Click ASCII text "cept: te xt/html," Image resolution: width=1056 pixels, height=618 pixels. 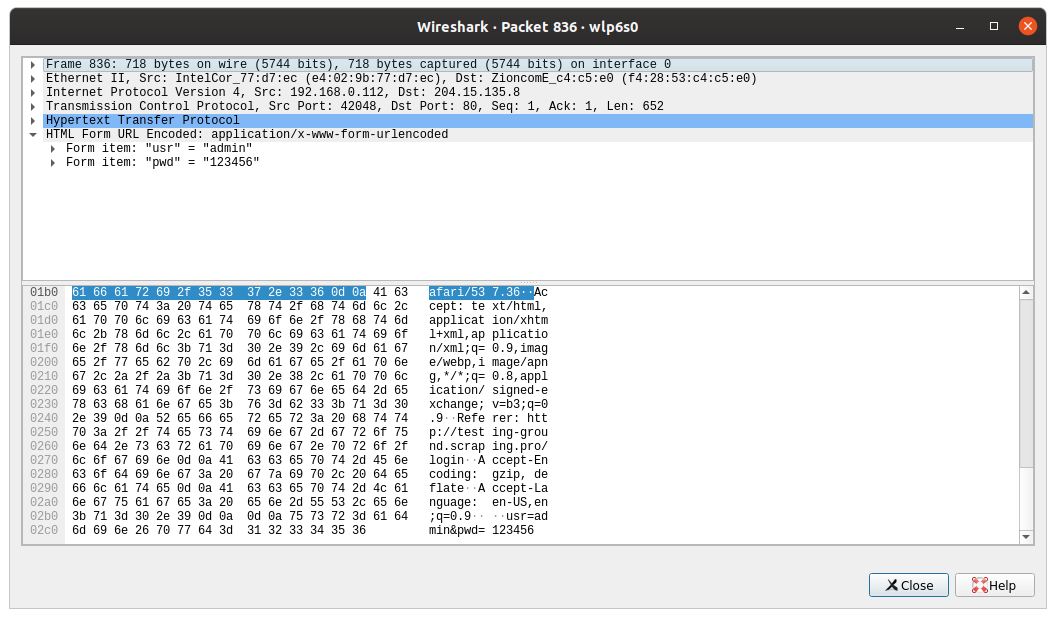pyautogui.click(x=488, y=306)
